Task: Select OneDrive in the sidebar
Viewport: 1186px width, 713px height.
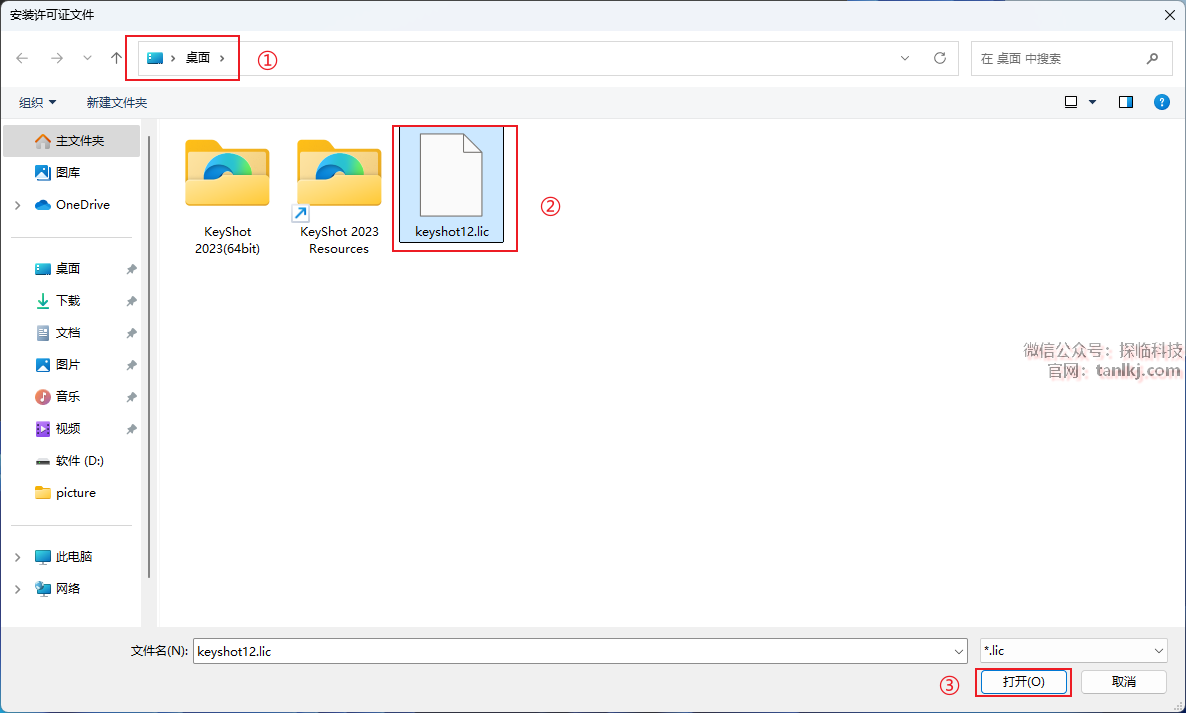Action: (x=72, y=205)
